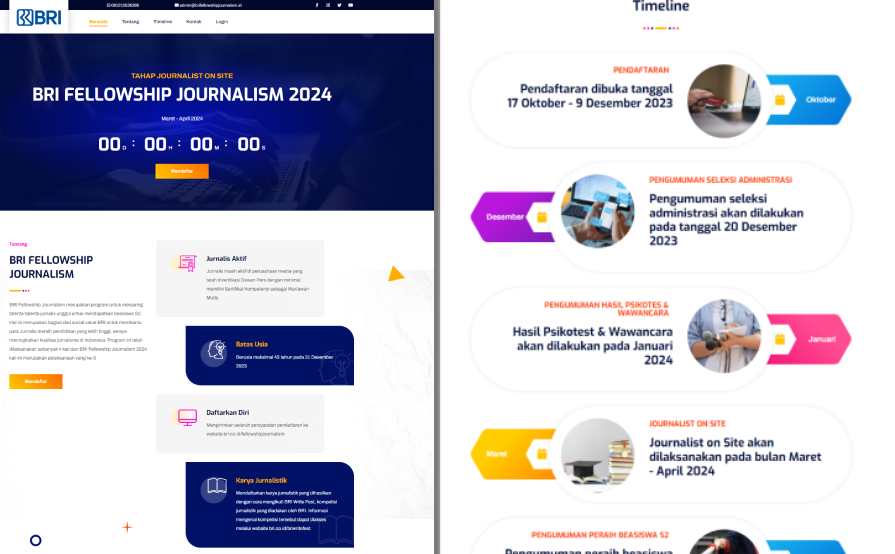
Task: Go to the Tentang menu item
Action: 130,21
